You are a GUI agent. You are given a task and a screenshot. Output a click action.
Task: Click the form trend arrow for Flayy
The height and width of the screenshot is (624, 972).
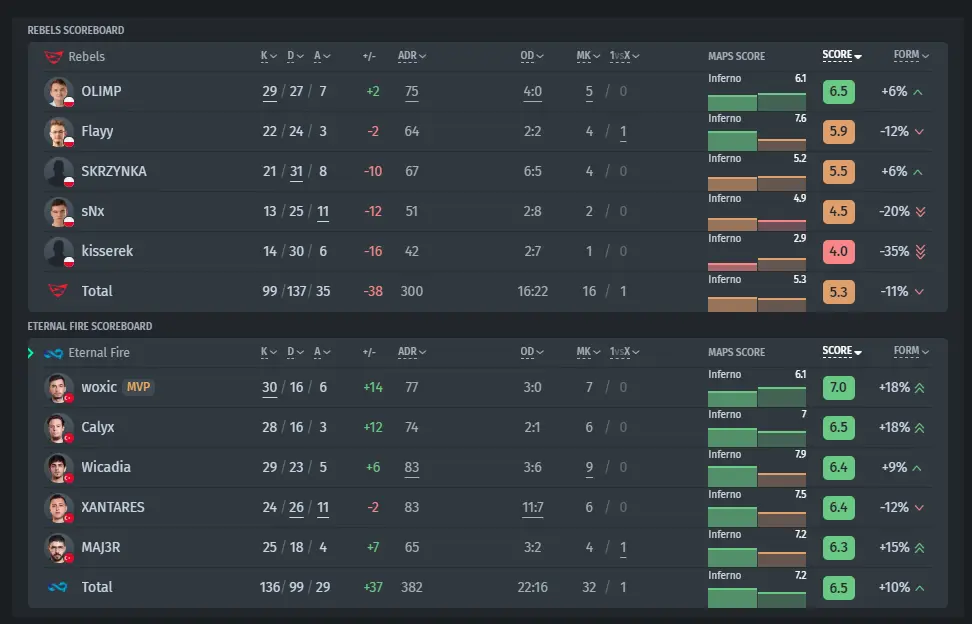click(919, 131)
